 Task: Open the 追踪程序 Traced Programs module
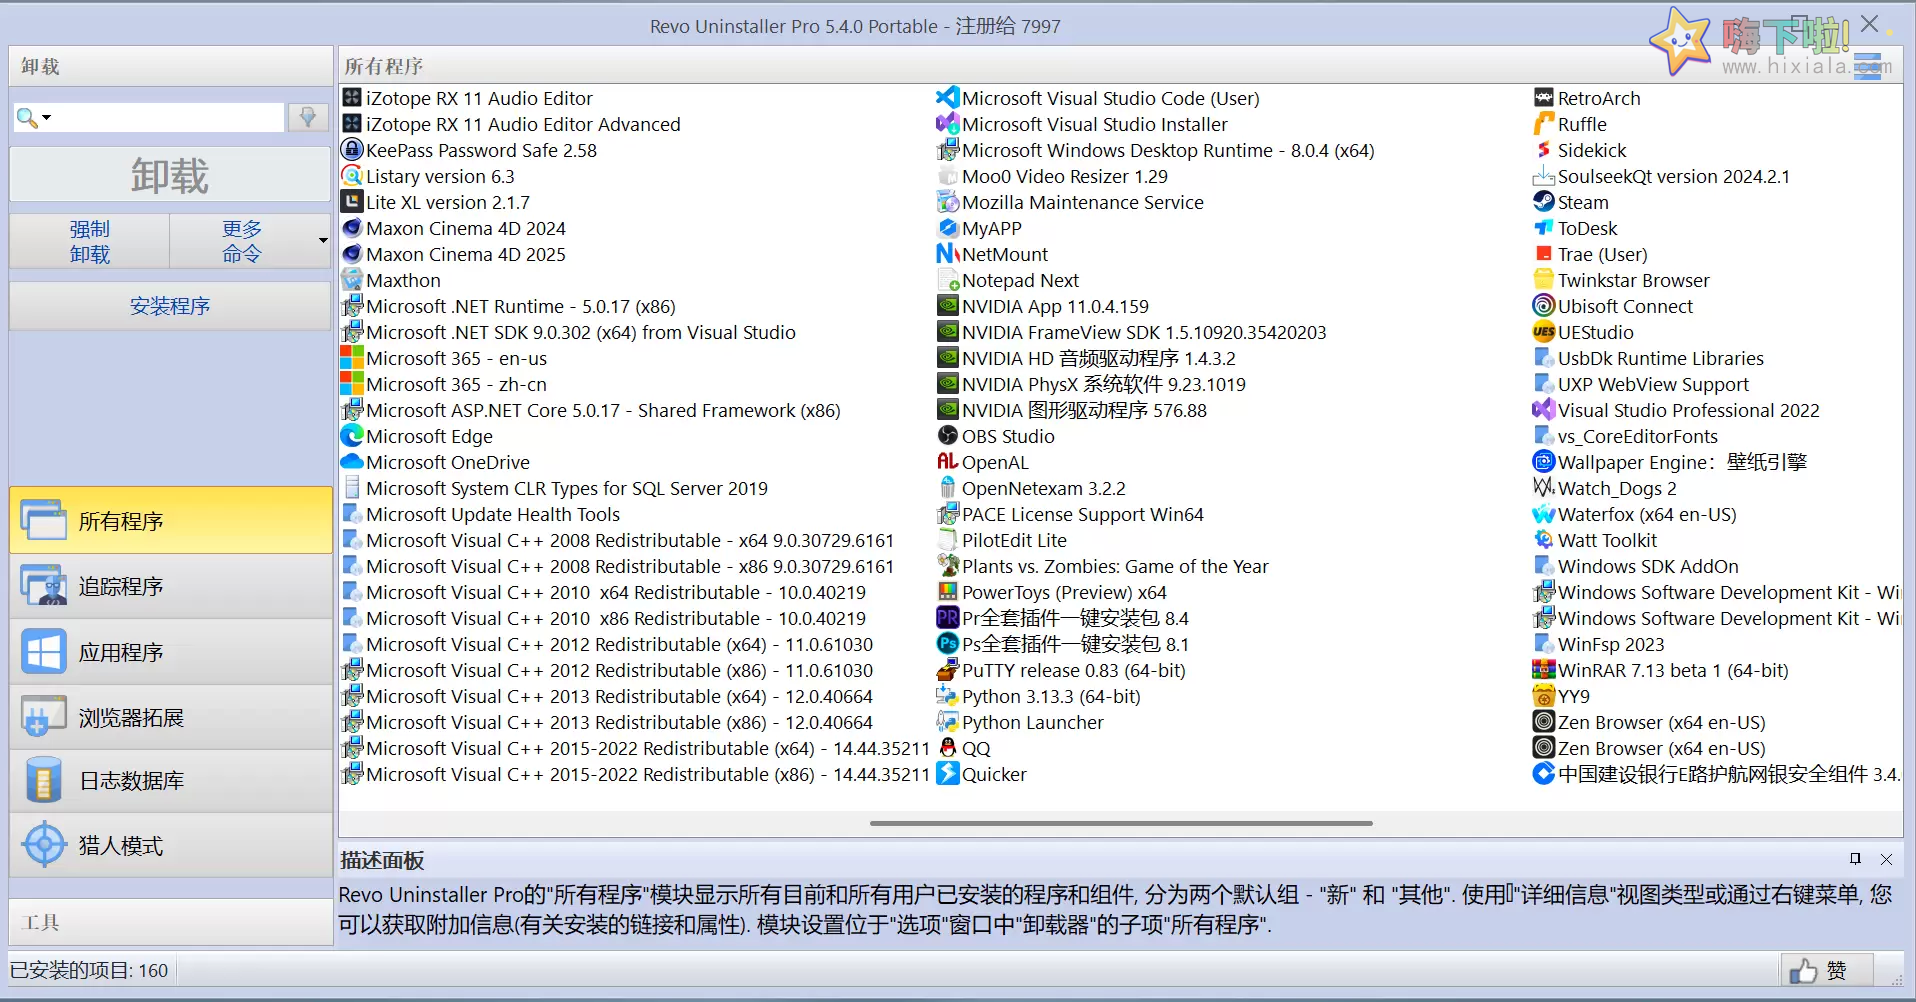click(121, 586)
